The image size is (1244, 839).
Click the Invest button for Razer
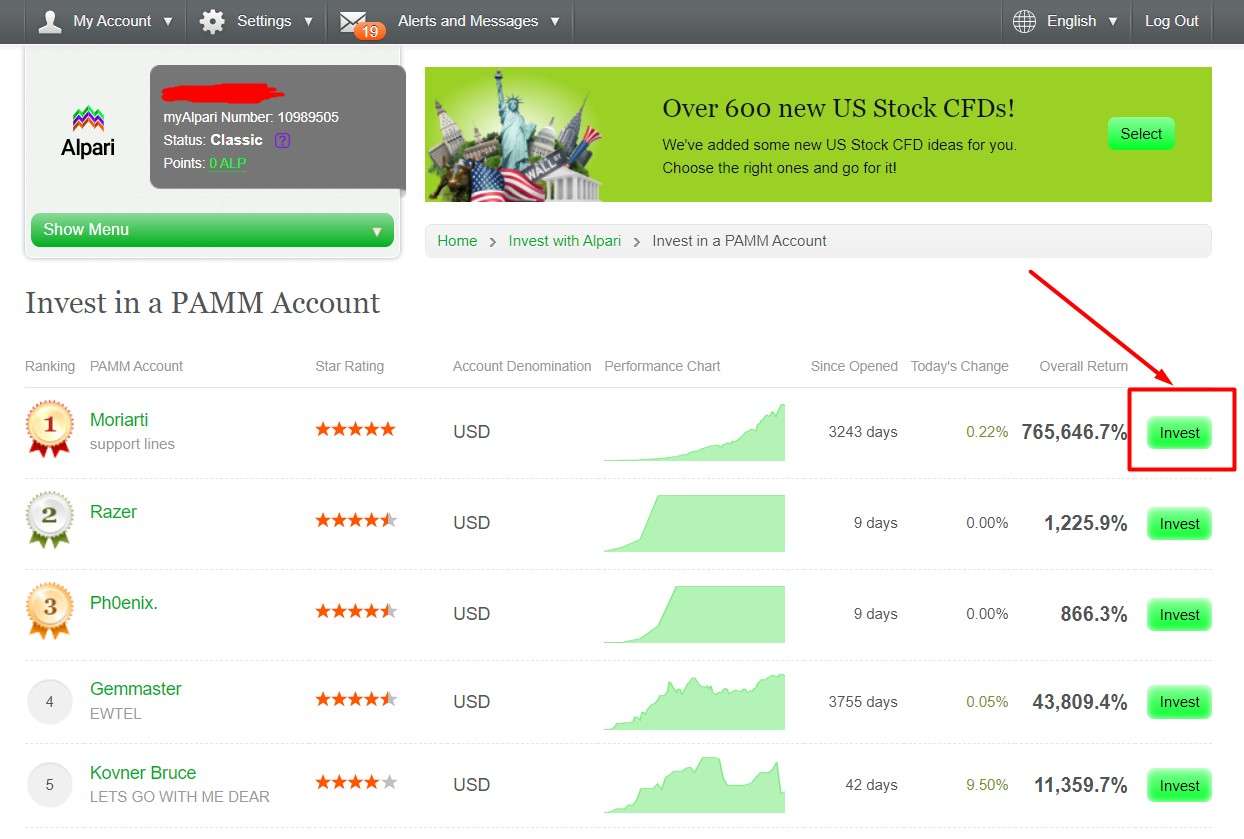point(1179,524)
